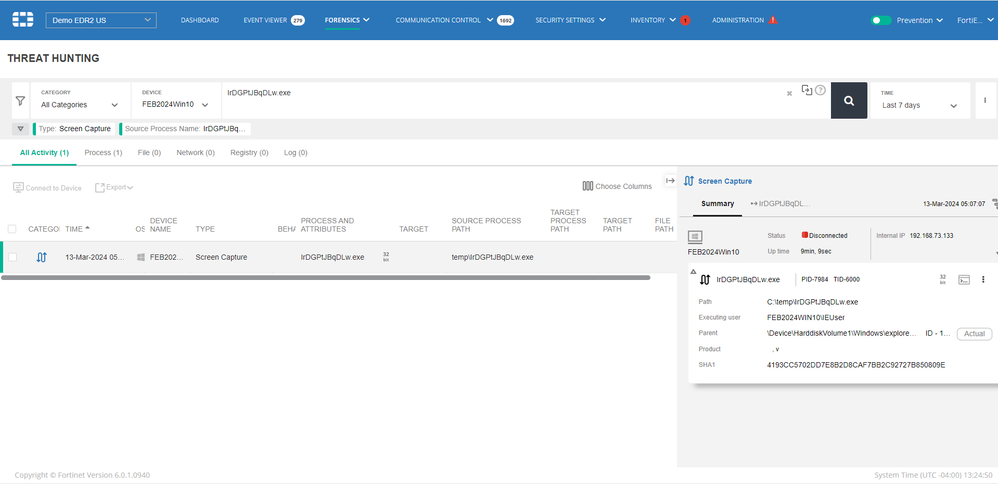Open the Export dropdown

[115, 187]
